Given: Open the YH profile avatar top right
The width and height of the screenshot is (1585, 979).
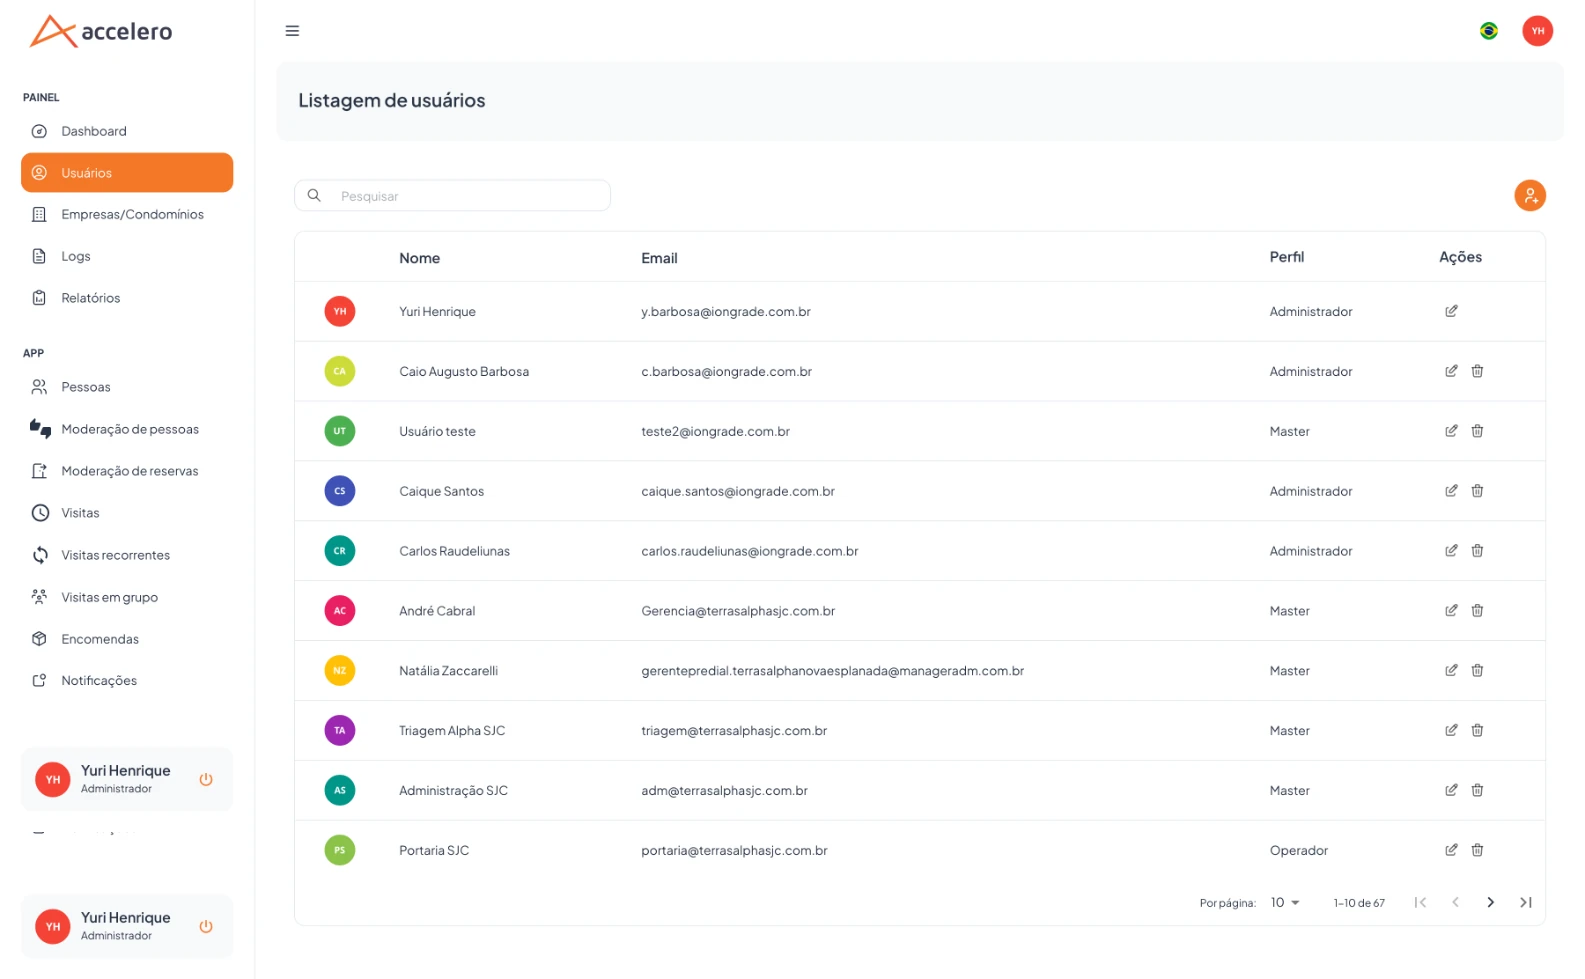Looking at the screenshot, I should [x=1537, y=31].
